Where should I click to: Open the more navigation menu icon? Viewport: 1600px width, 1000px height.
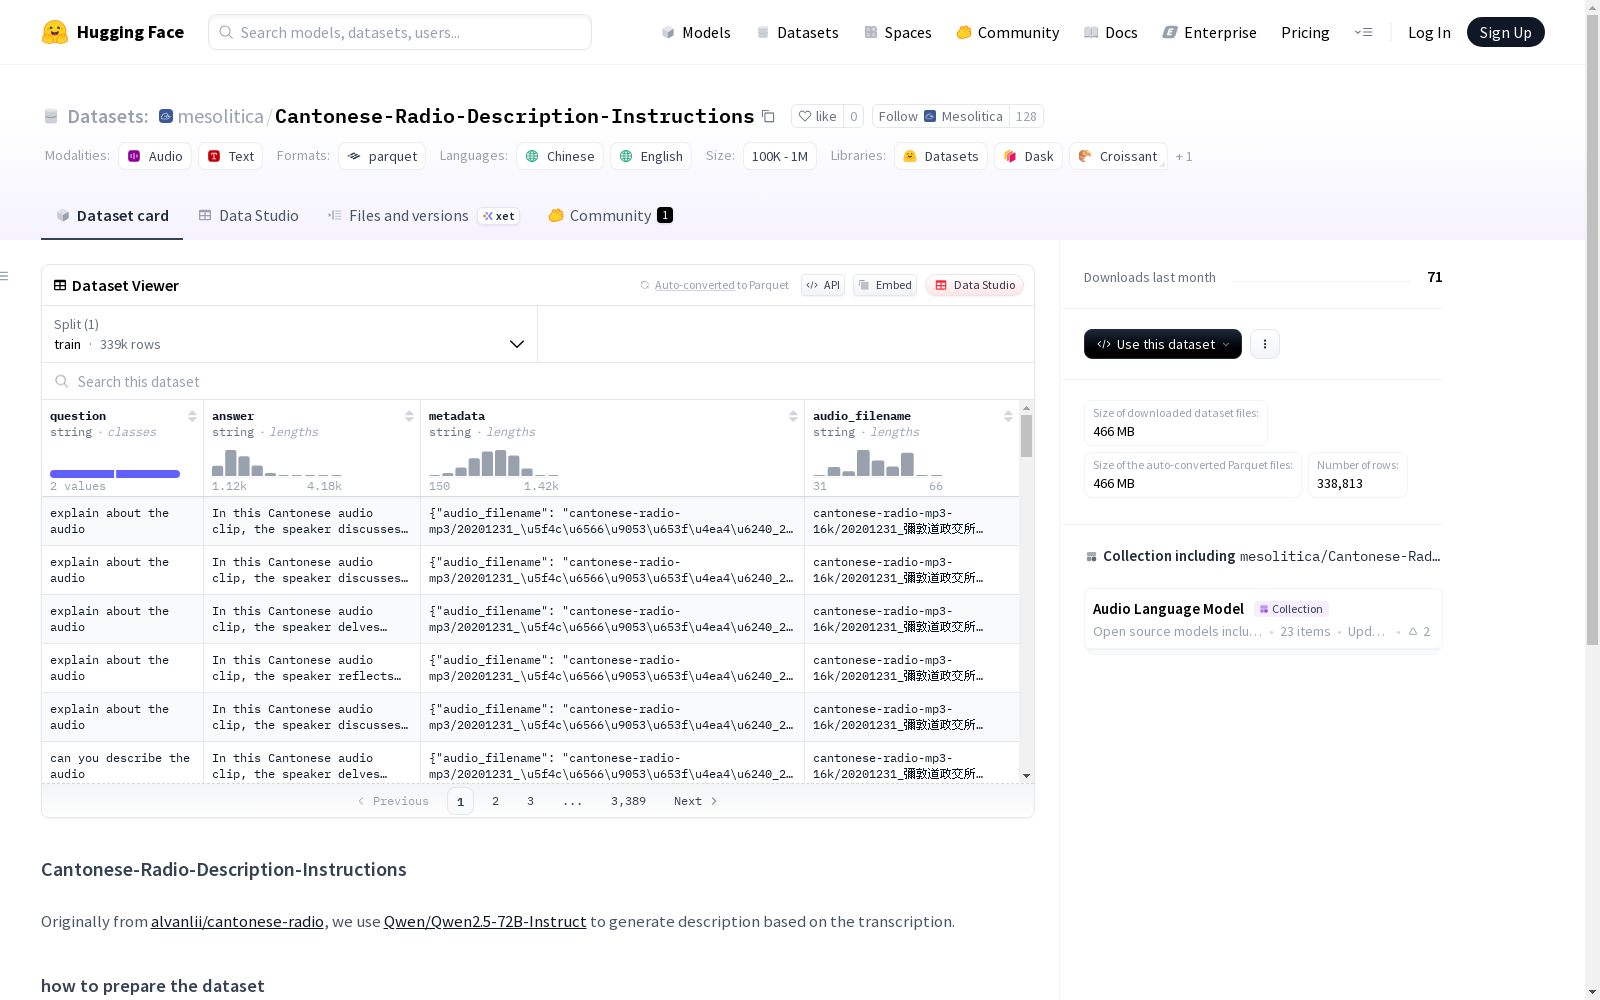pos(1363,32)
